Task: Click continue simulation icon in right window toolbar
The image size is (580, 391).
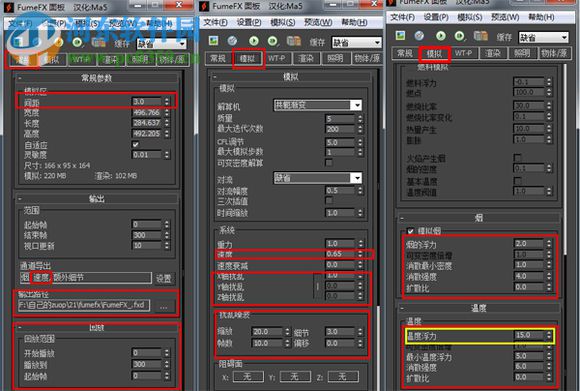Action: pos(460,36)
